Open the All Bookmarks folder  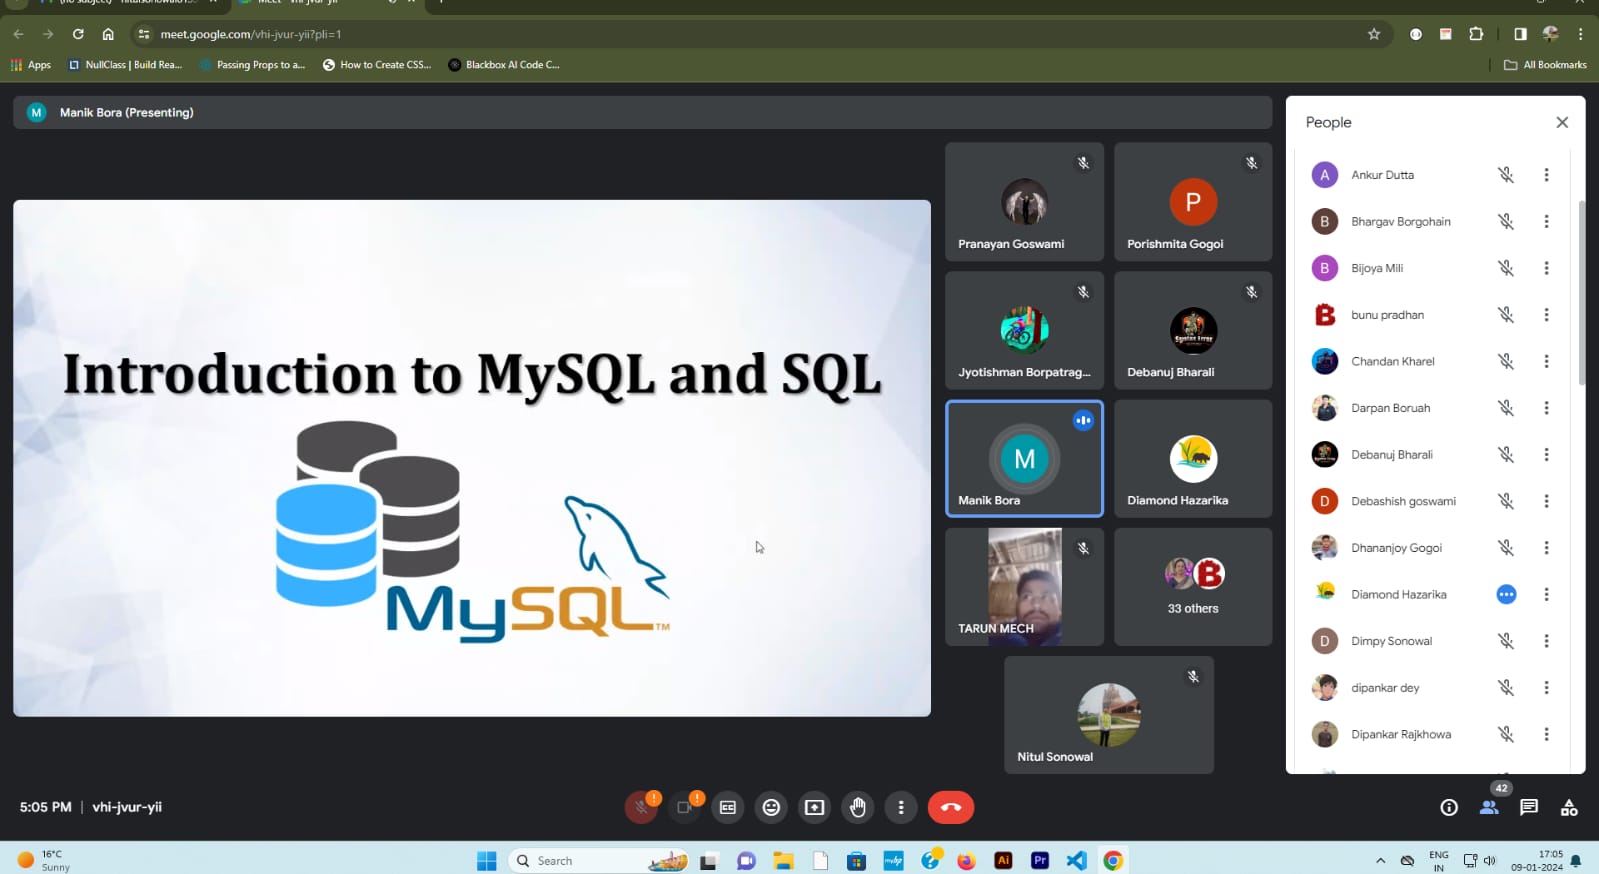(1545, 65)
